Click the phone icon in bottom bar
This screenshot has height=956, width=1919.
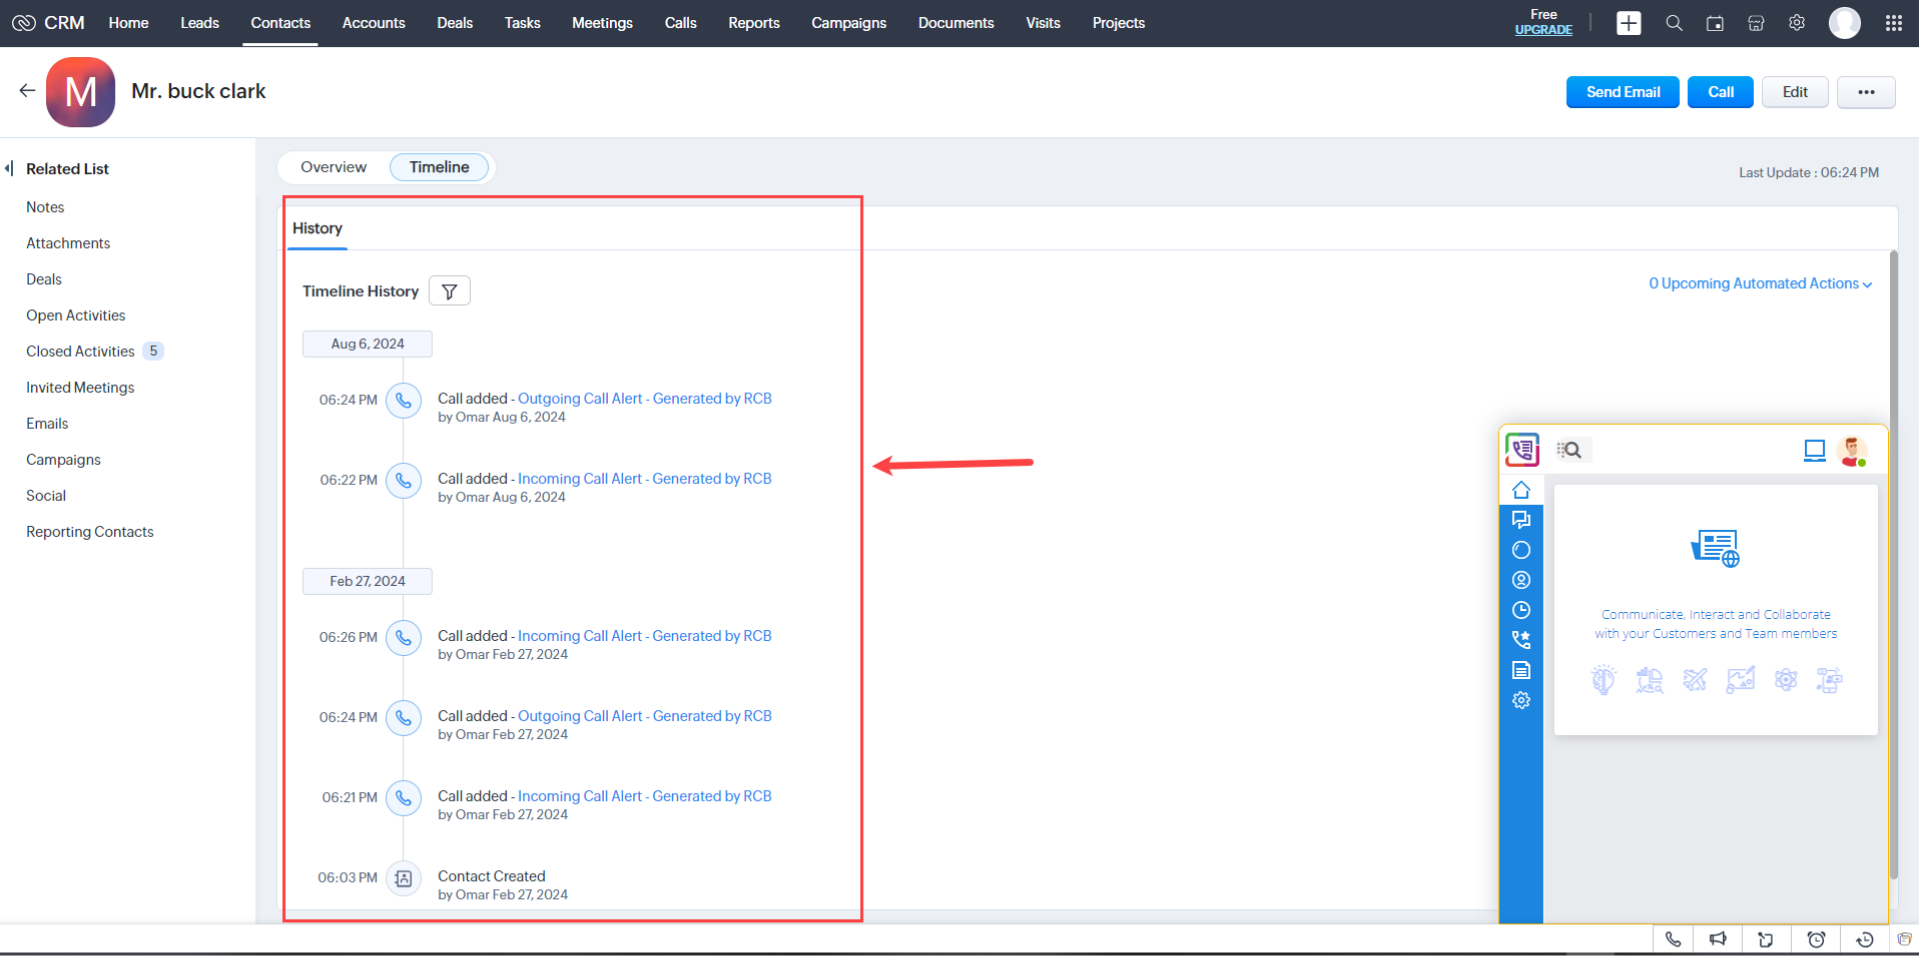click(1672, 939)
